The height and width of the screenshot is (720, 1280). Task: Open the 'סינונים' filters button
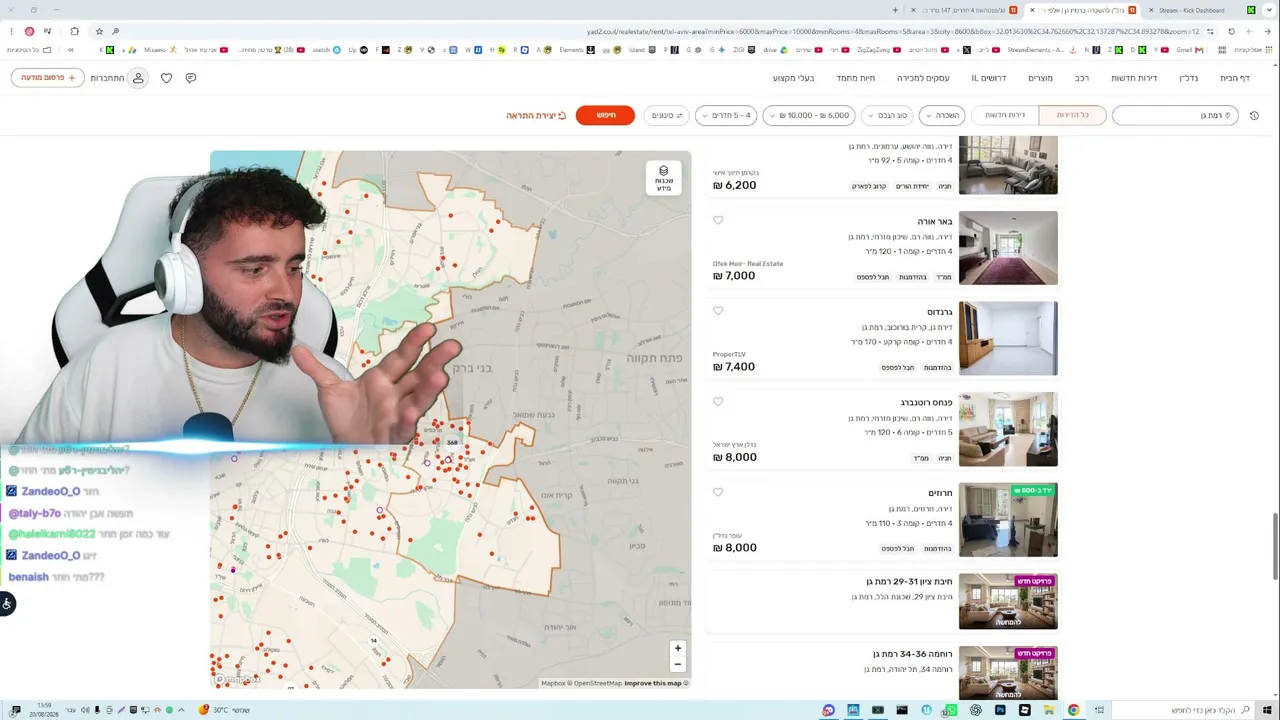point(666,115)
